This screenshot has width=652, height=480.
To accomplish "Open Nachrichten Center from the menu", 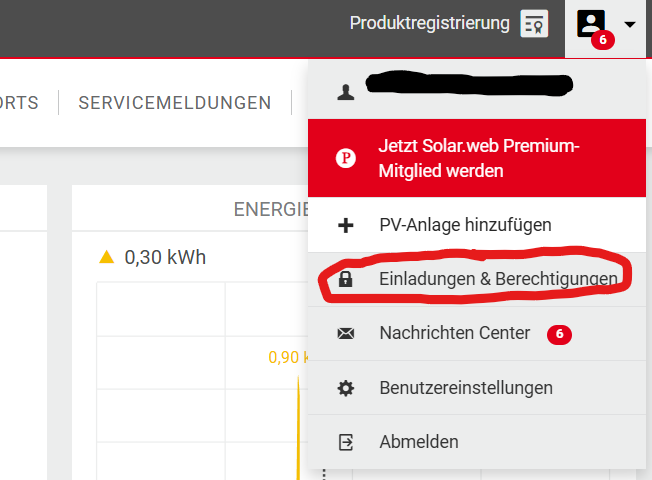I will click(x=455, y=333).
